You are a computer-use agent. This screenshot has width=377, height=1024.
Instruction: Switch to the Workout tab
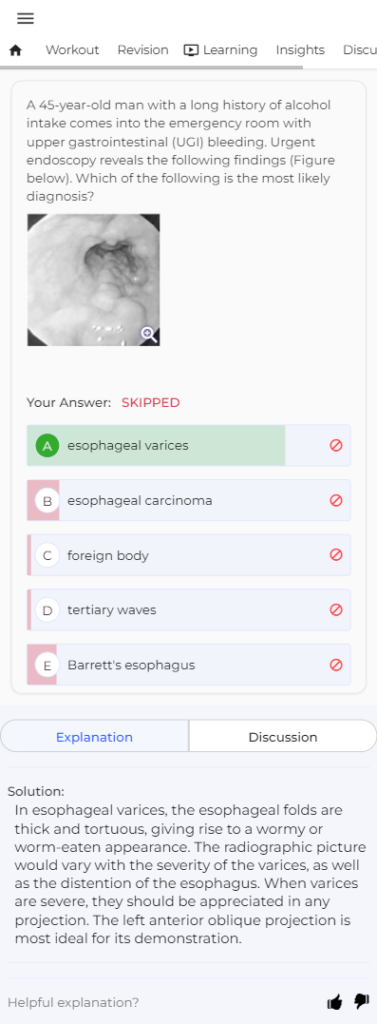[72, 50]
